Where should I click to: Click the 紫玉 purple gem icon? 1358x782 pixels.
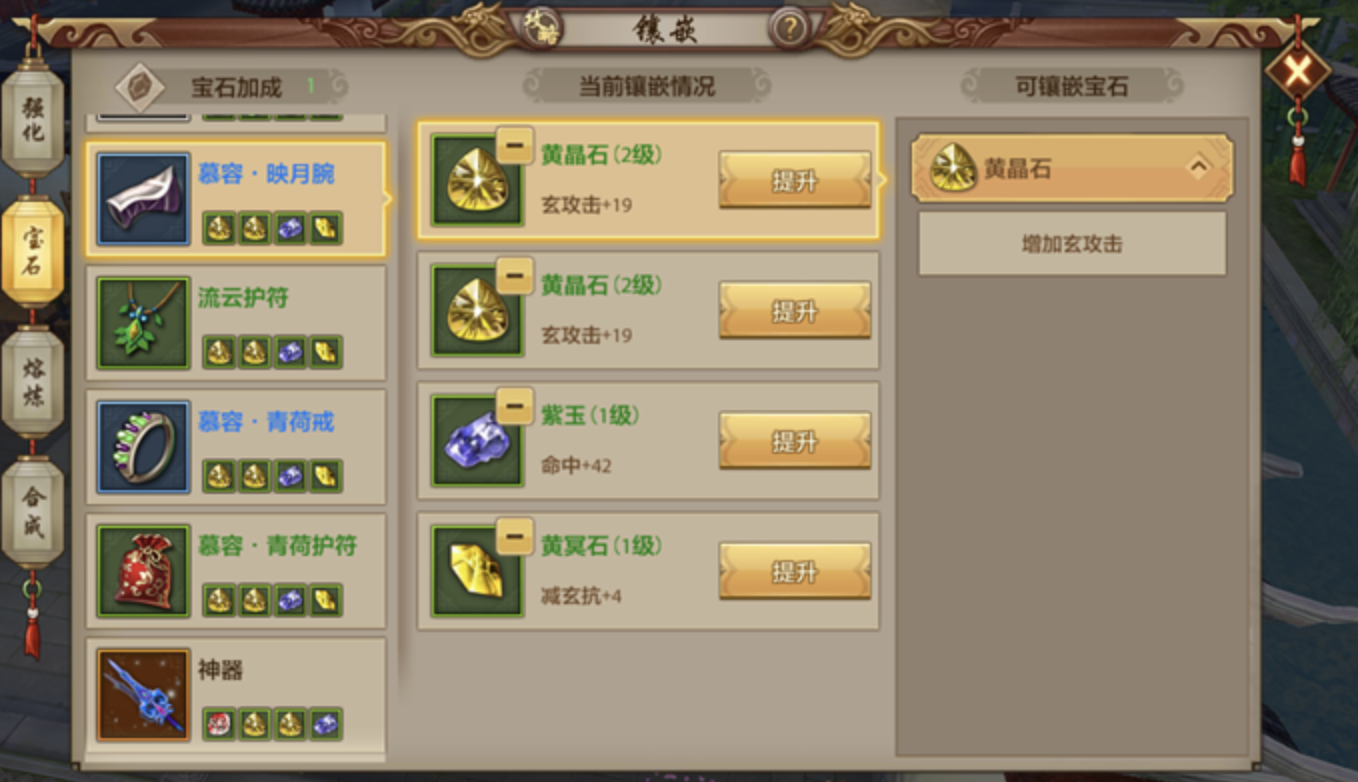[477, 441]
